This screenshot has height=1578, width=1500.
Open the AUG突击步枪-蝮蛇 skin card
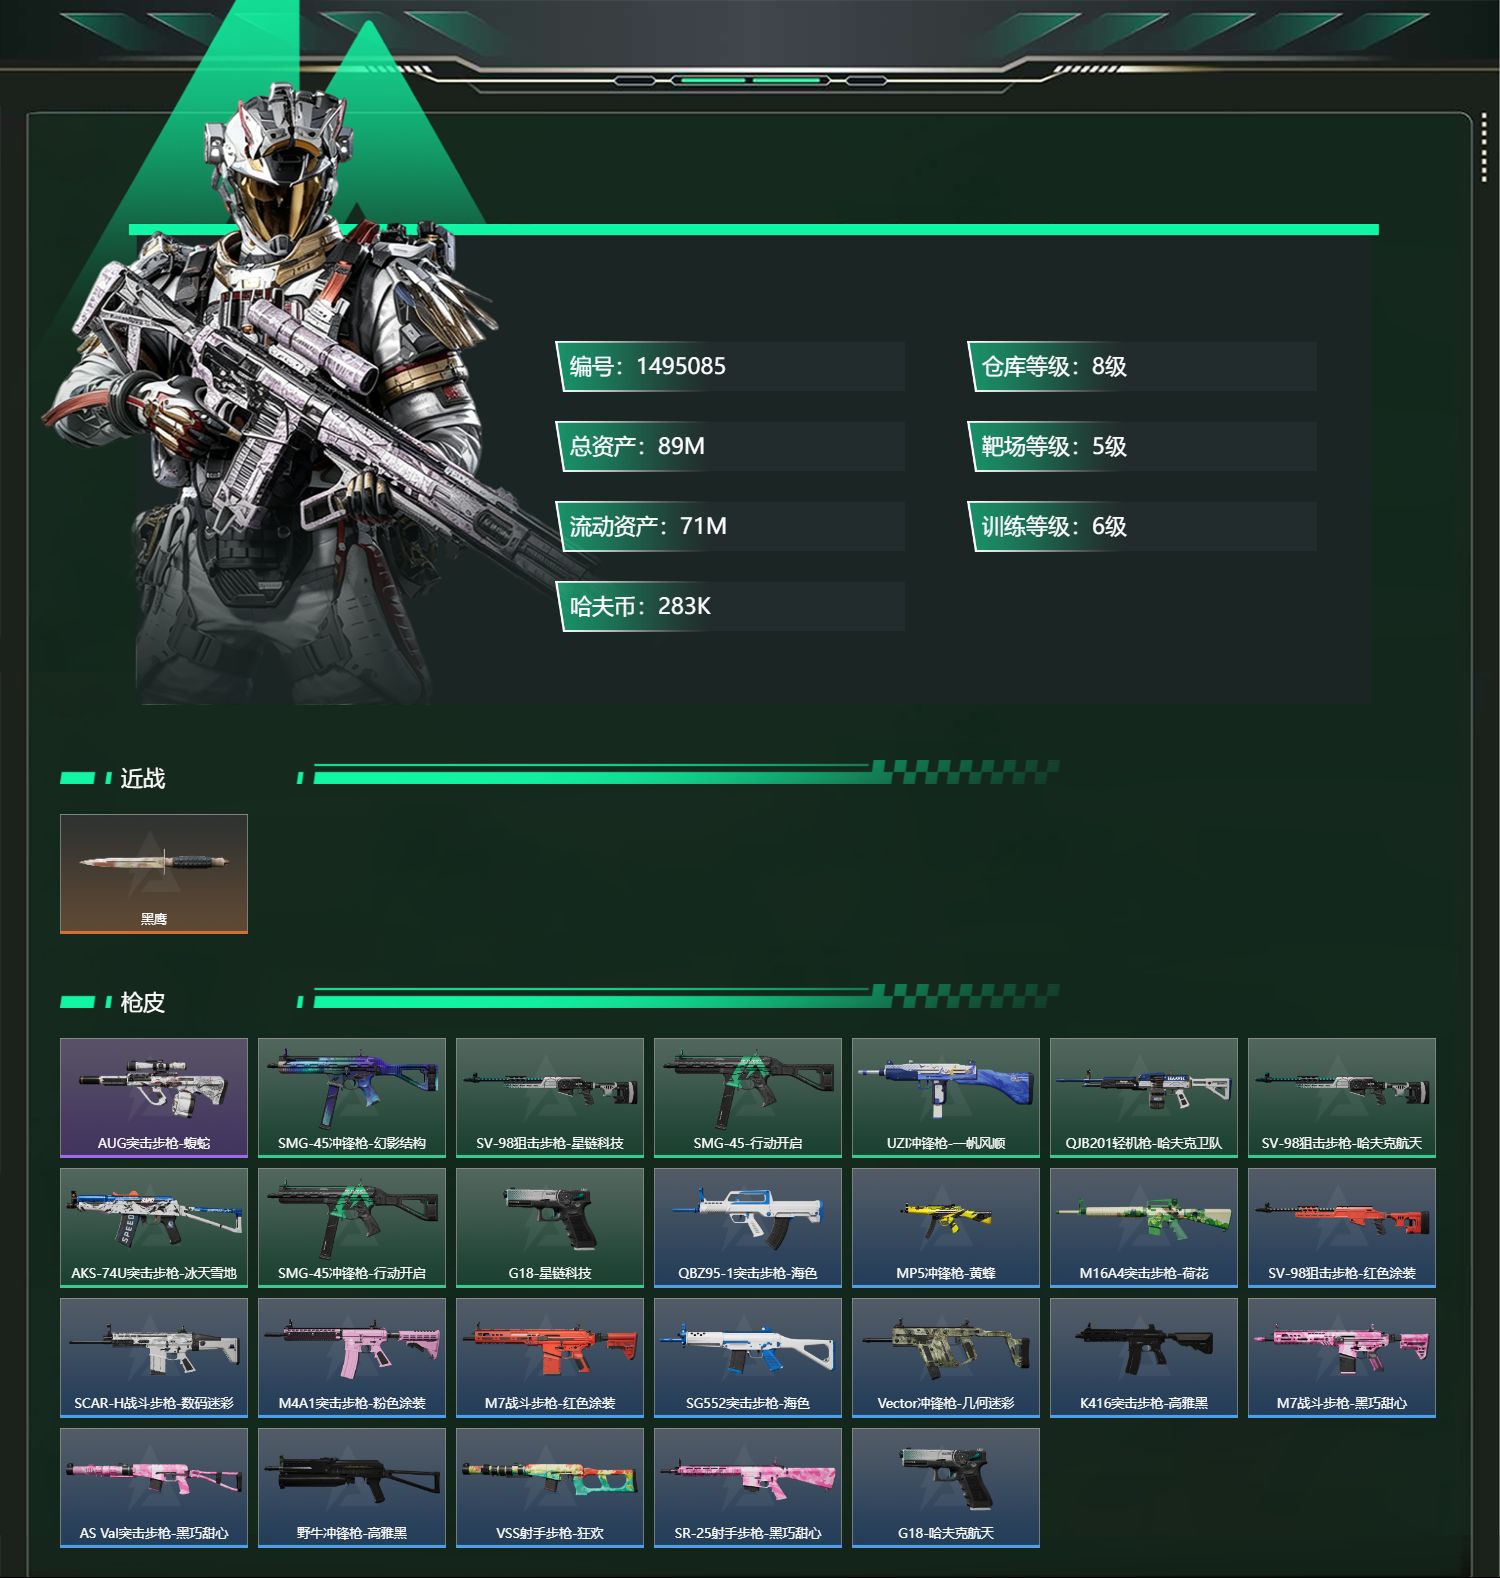coord(154,1098)
